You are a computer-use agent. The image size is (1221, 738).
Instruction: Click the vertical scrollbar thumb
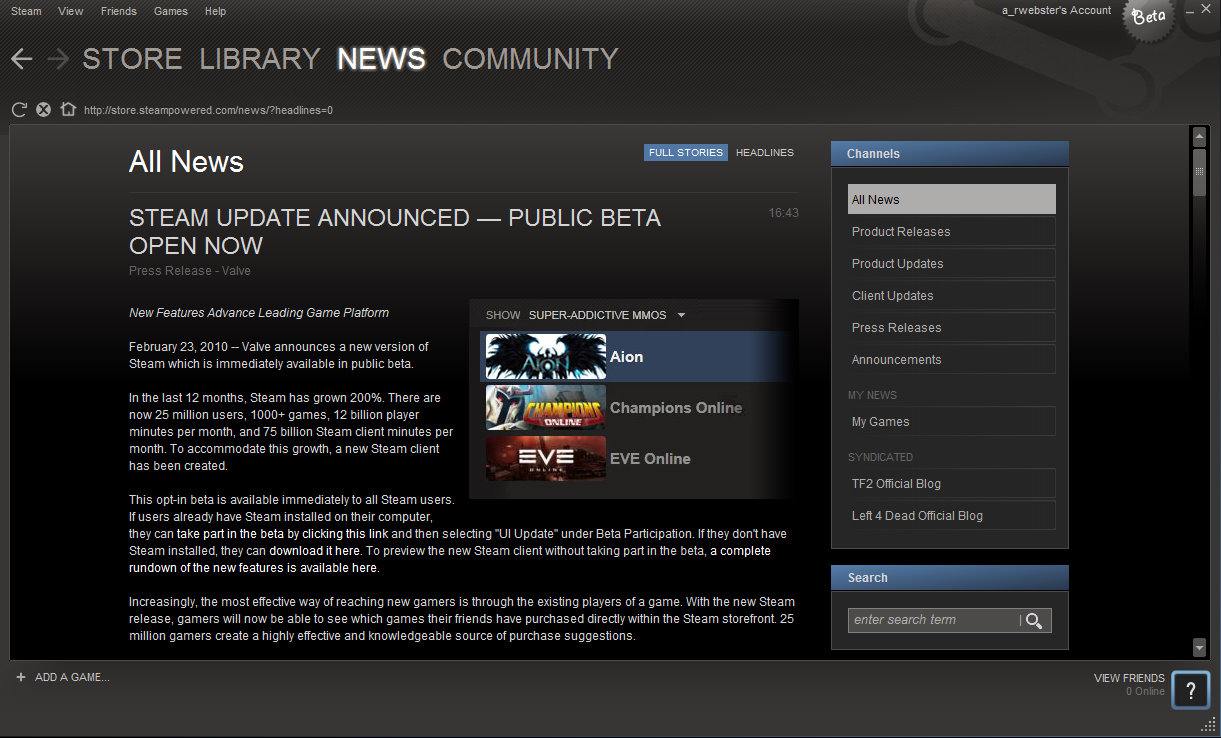point(1199,171)
